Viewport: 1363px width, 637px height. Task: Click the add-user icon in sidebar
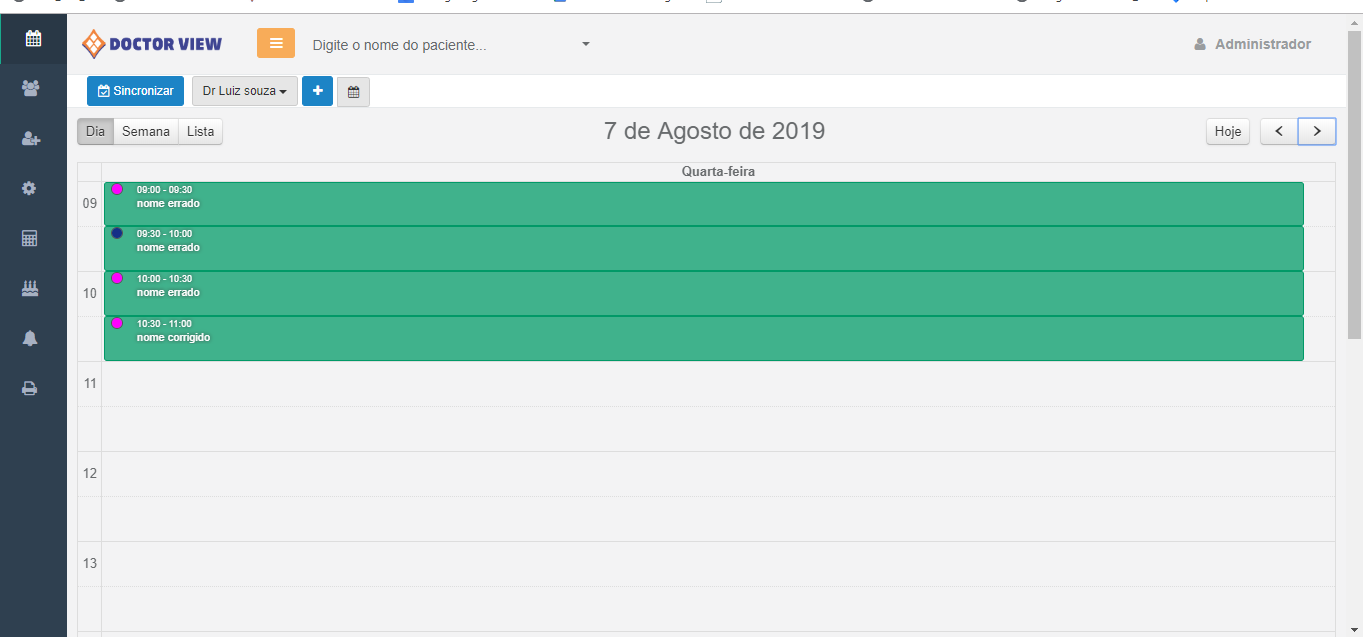(31, 139)
